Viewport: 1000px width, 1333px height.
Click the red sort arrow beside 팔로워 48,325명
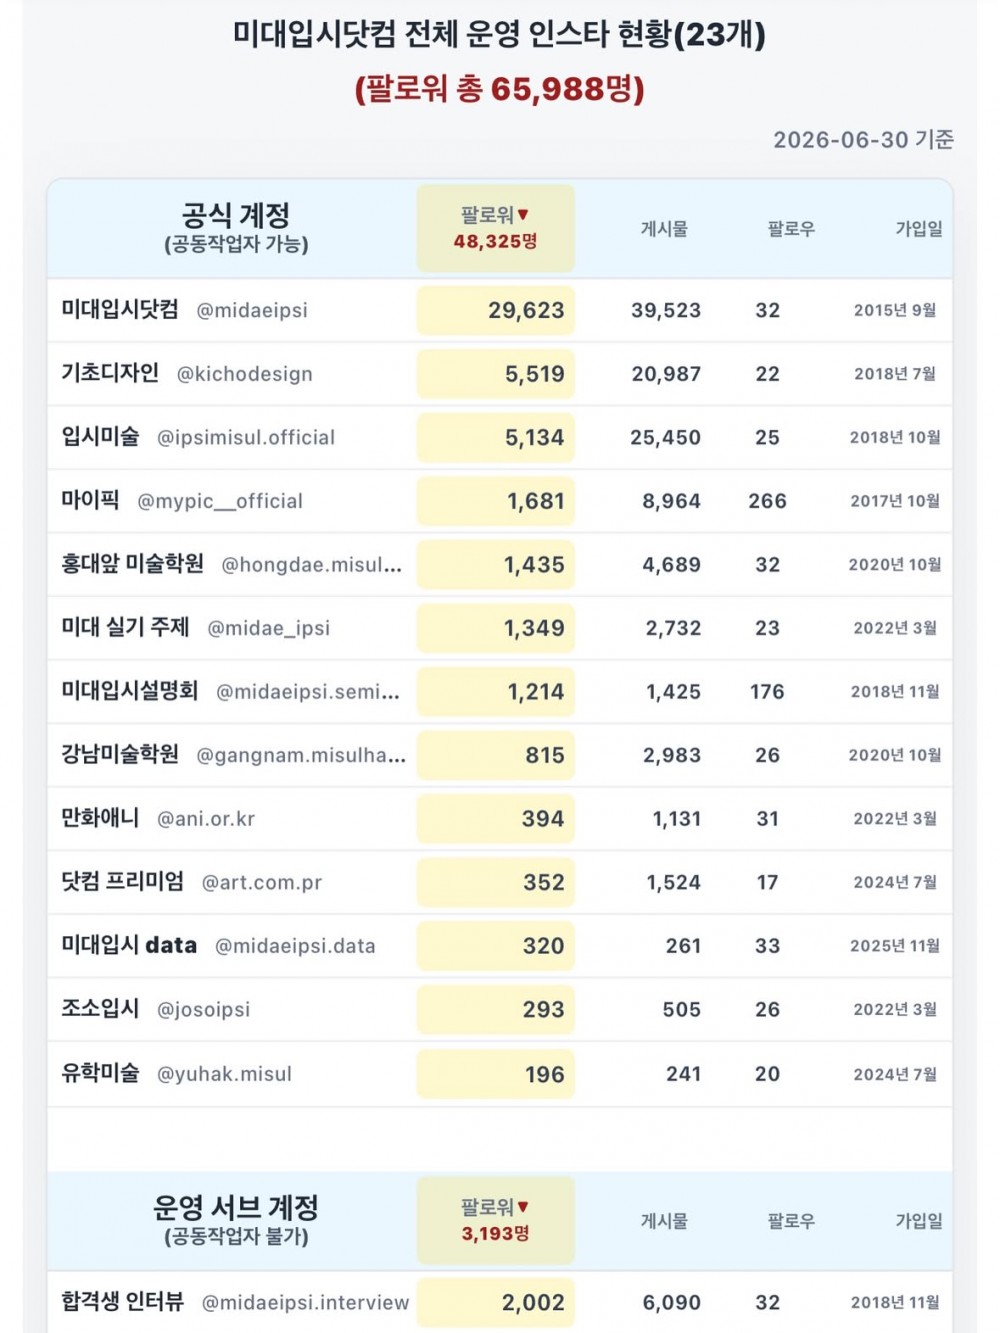523,215
